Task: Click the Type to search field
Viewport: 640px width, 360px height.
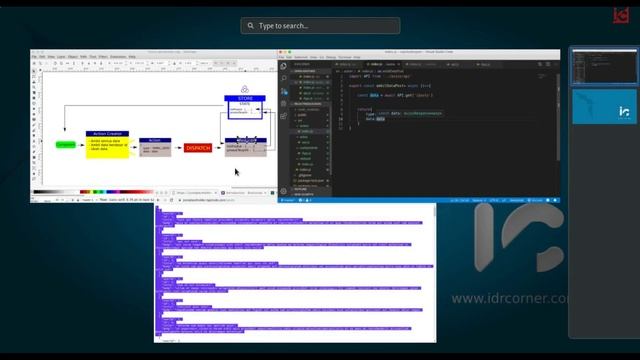Action: pos(320,26)
